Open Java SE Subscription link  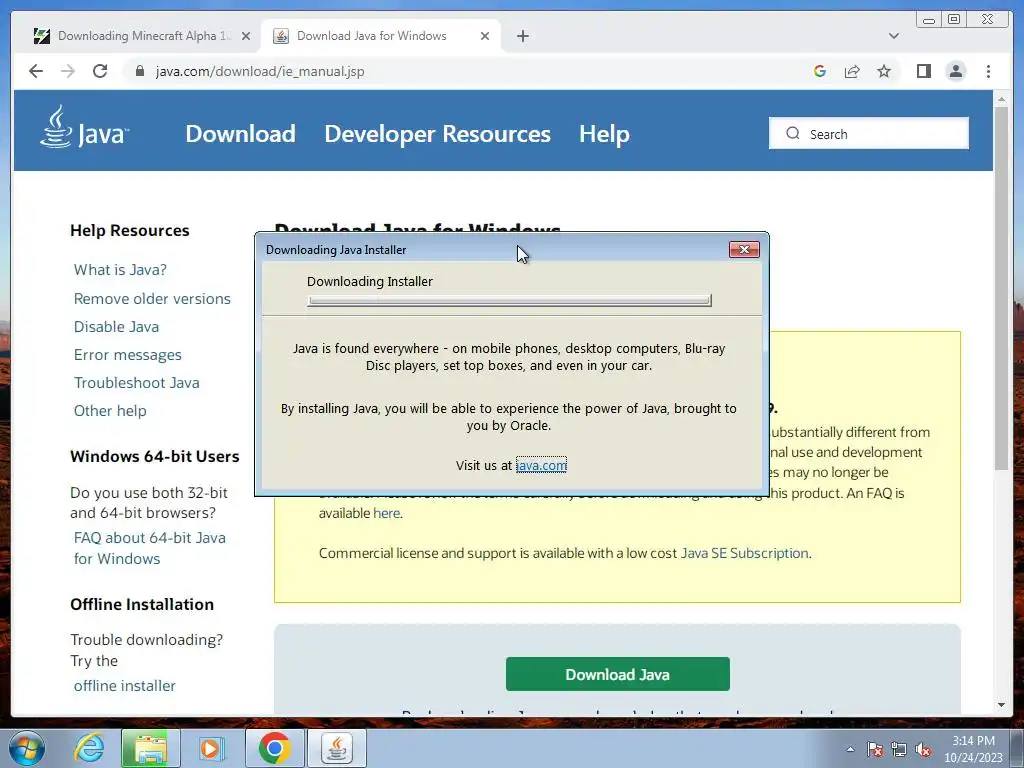click(744, 553)
